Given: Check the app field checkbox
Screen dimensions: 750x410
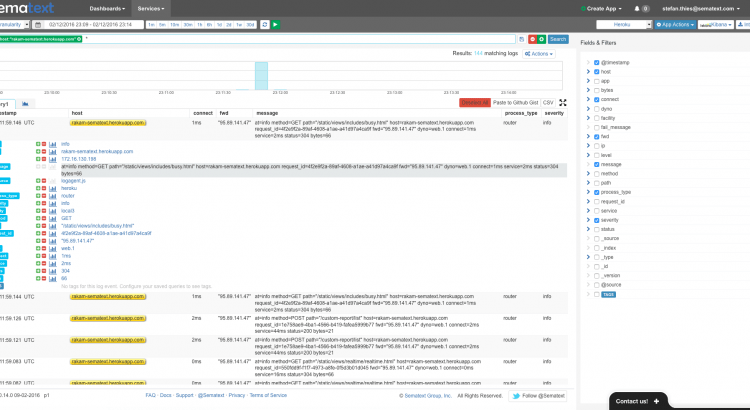Looking at the screenshot, I should click(596, 81).
